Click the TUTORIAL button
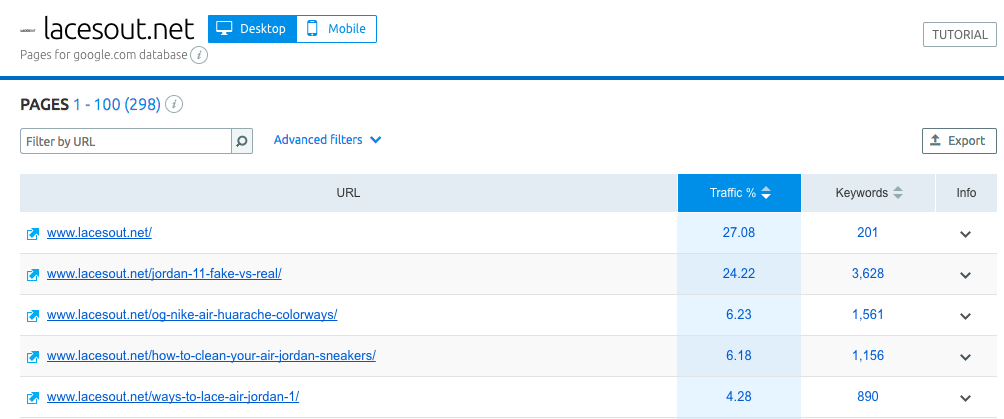The width and height of the screenshot is (1004, 419). 960,35
